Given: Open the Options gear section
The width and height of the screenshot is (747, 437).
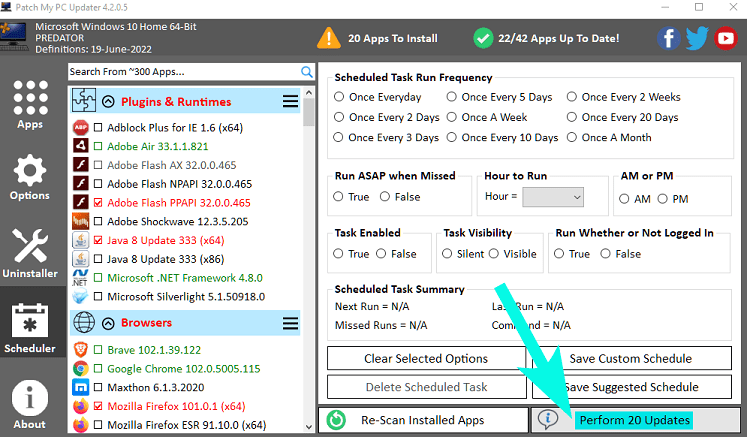Looking at the screenshot, I should tap(30, 177).
